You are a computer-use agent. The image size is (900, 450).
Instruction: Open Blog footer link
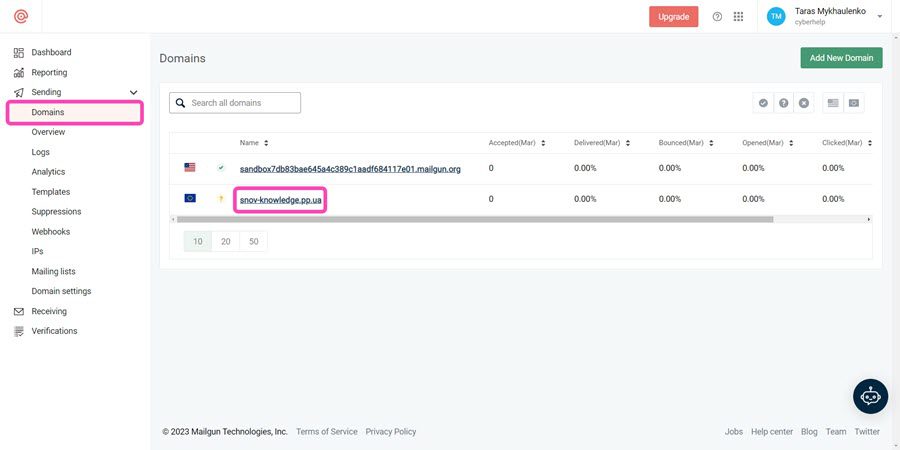(x=809, y=432)
